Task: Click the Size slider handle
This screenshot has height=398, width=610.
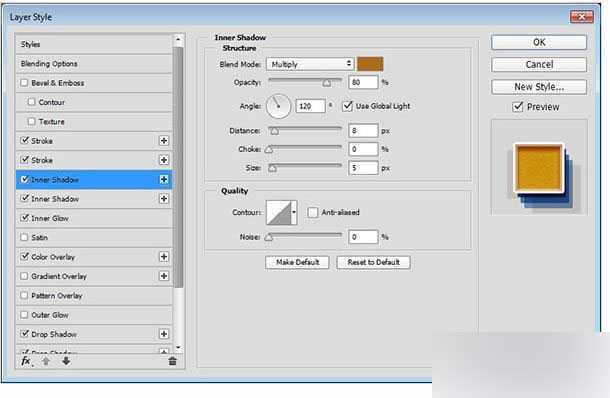Action: point(272,168)
